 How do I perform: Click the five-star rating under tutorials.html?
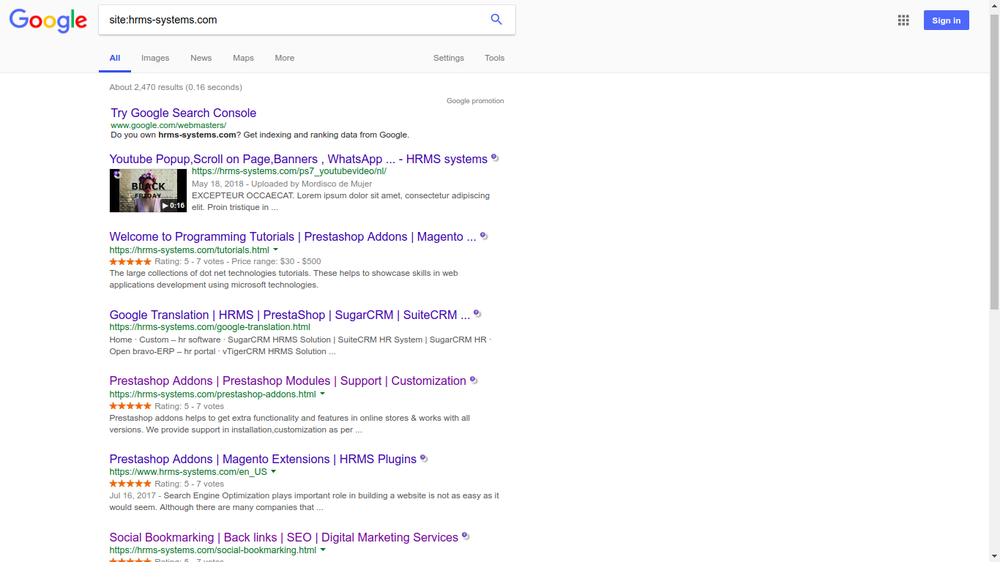(x=130, y=262)
